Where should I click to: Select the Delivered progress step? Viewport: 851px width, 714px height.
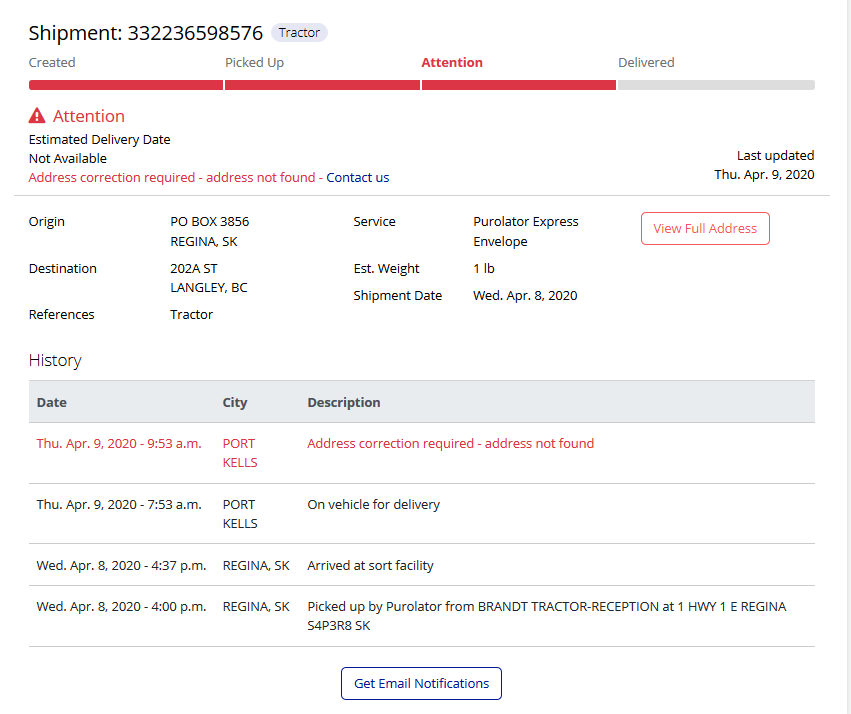point(646,63)
